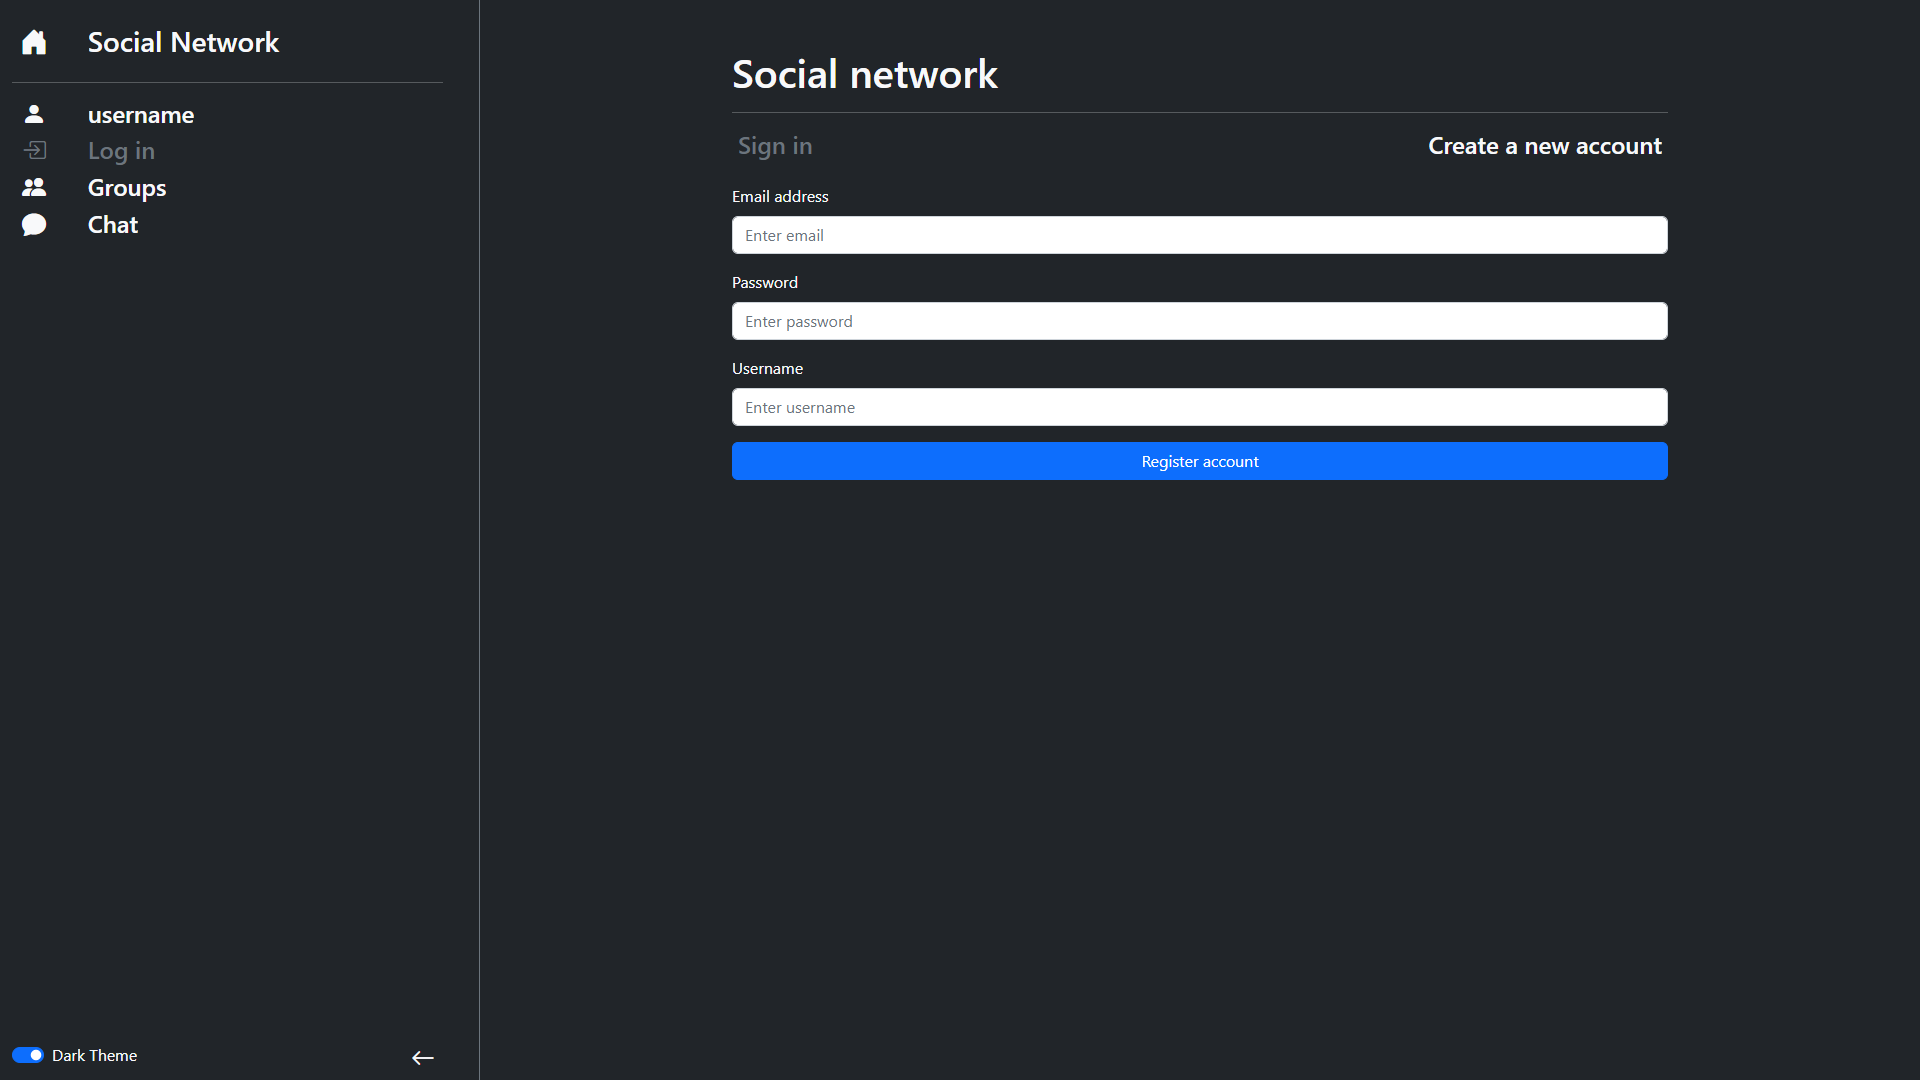This screenshot has height=1080, width=1920.
Task: Click the home icon in sidebar
Action: [34, 42]
